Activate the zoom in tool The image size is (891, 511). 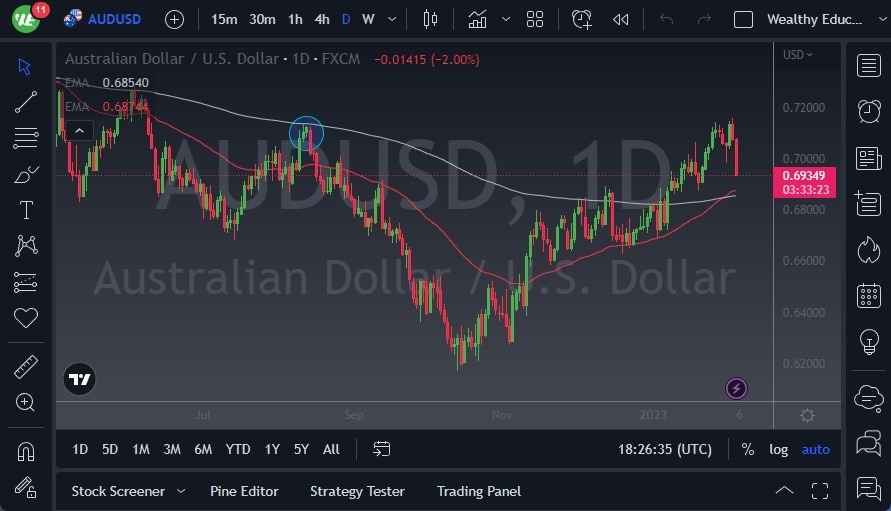[25, 402]
